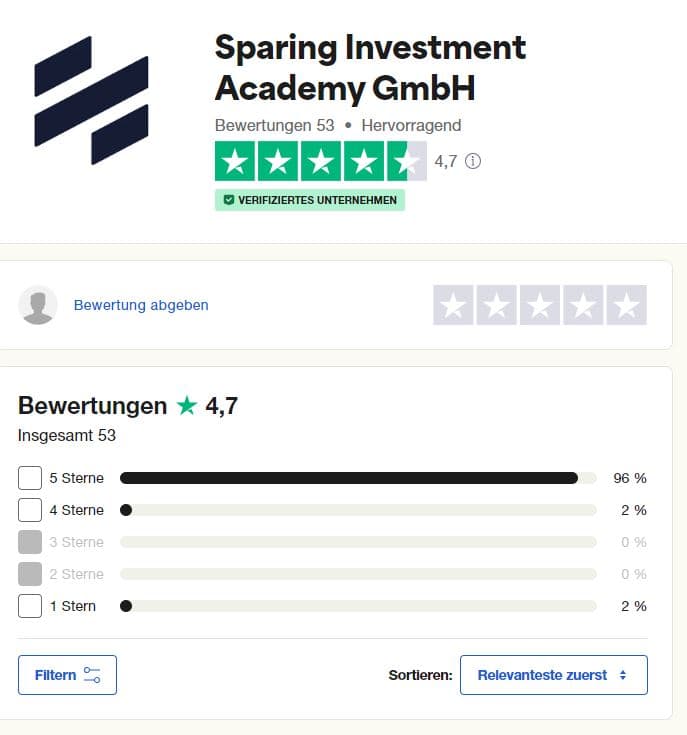Select the first empty rating star
Viewport: 687px width, 735px height.
453,305
